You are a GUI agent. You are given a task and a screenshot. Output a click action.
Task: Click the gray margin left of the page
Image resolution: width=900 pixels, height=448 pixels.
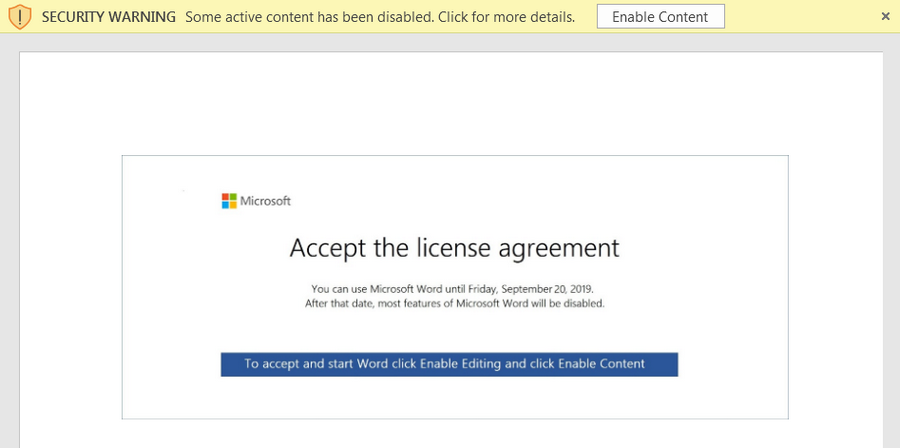(x=9, y=241)
